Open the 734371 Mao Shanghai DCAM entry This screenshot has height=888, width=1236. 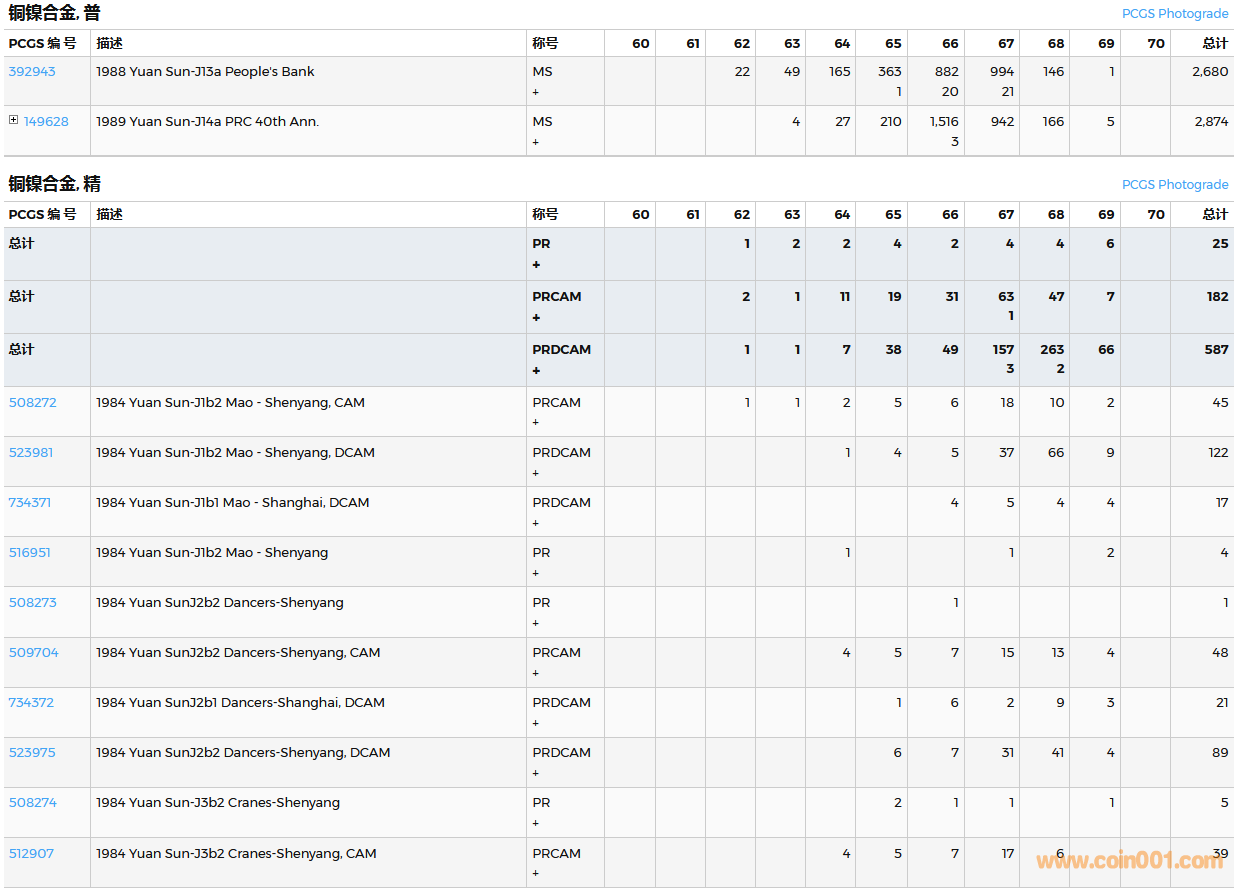(30, 503)
